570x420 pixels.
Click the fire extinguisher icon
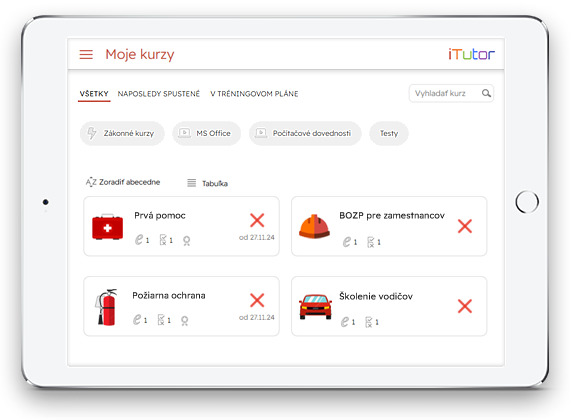click(107, 307)
